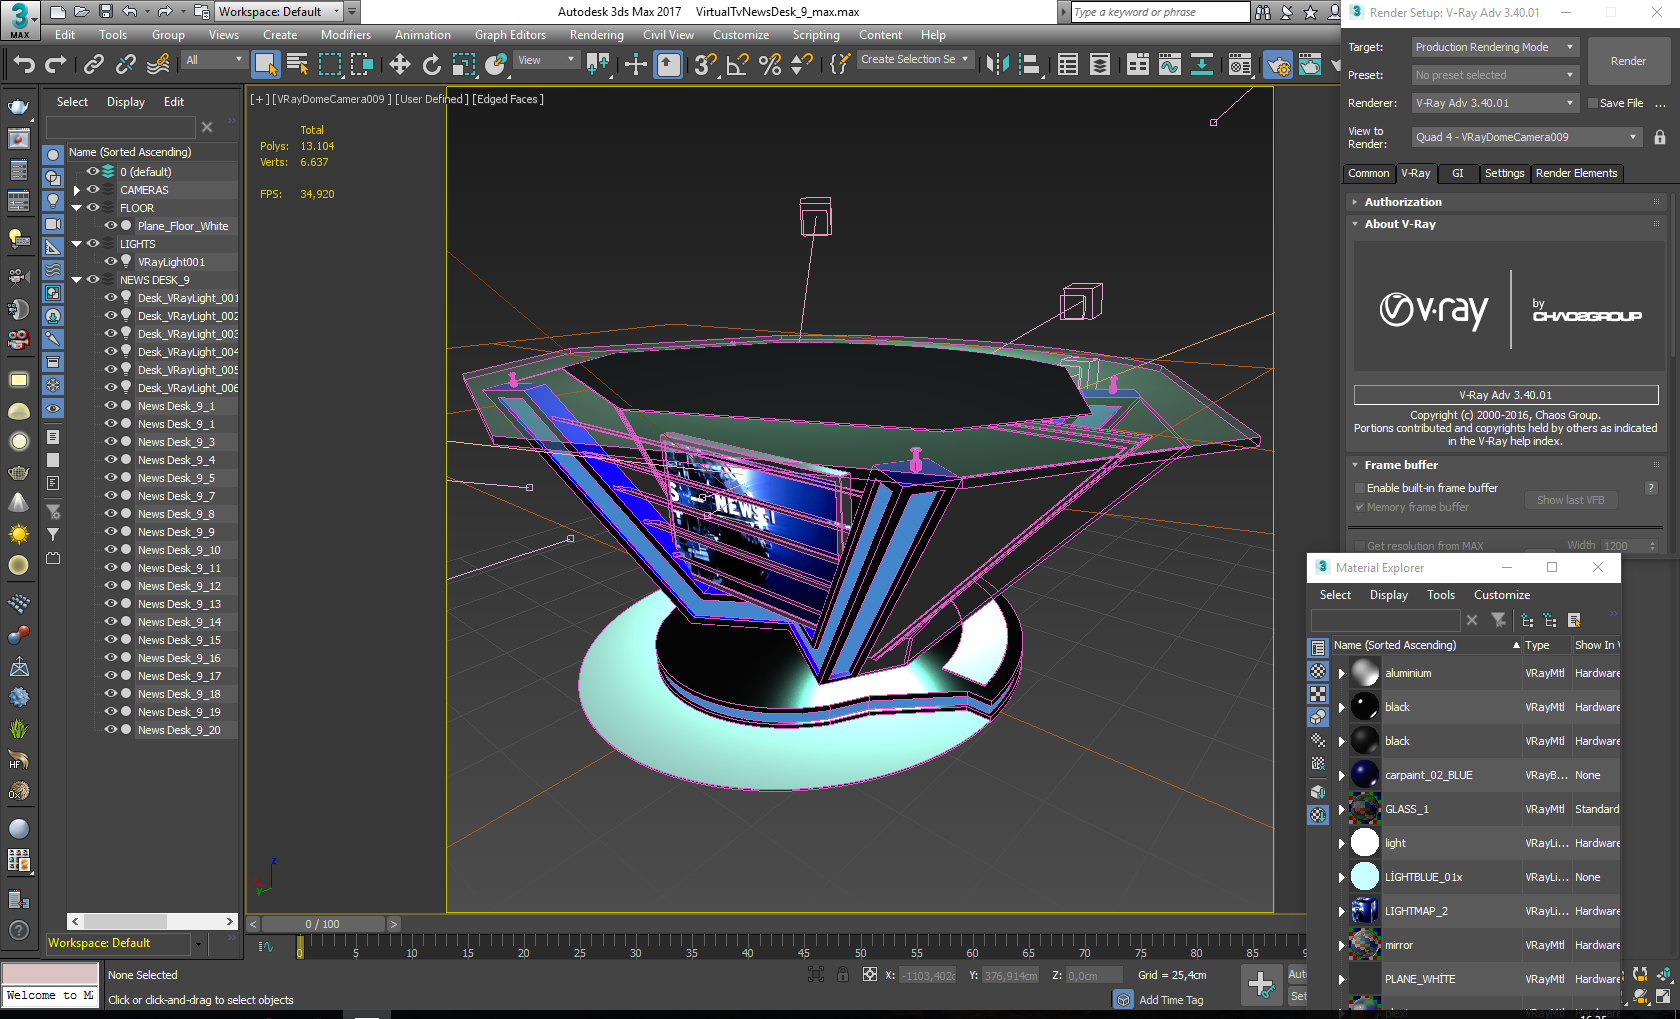
Task: Switch to the Render Elements tab
Action: pos(1576,173)
